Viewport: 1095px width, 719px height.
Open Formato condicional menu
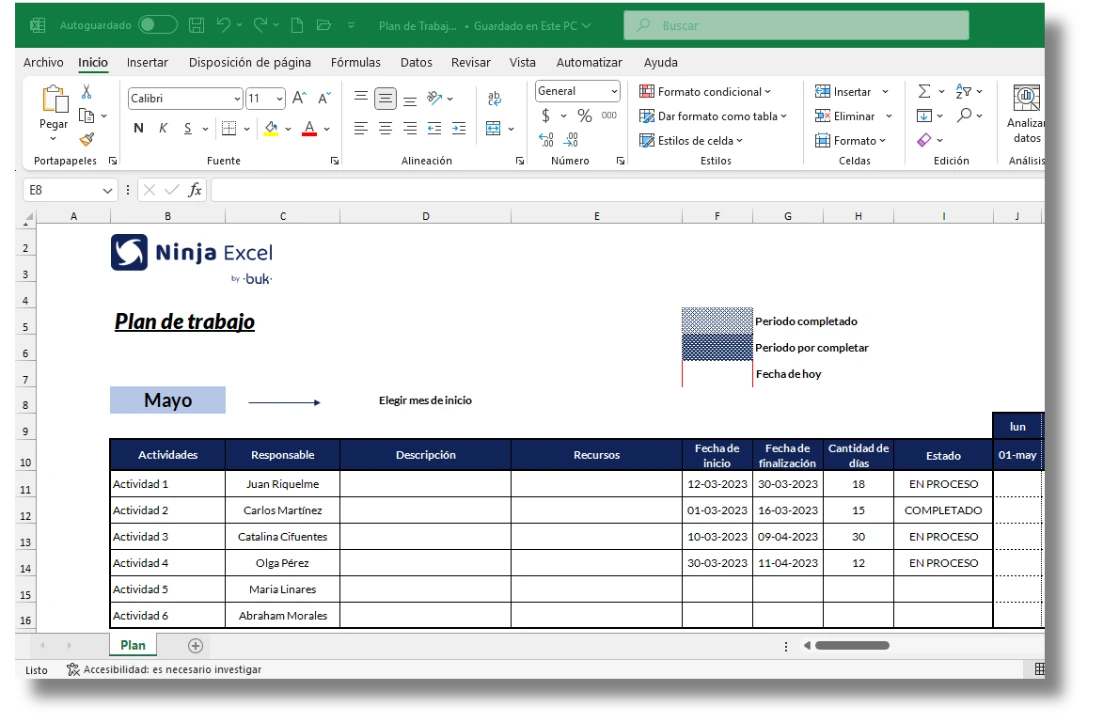pyautogui.click(x=705, y=91)
